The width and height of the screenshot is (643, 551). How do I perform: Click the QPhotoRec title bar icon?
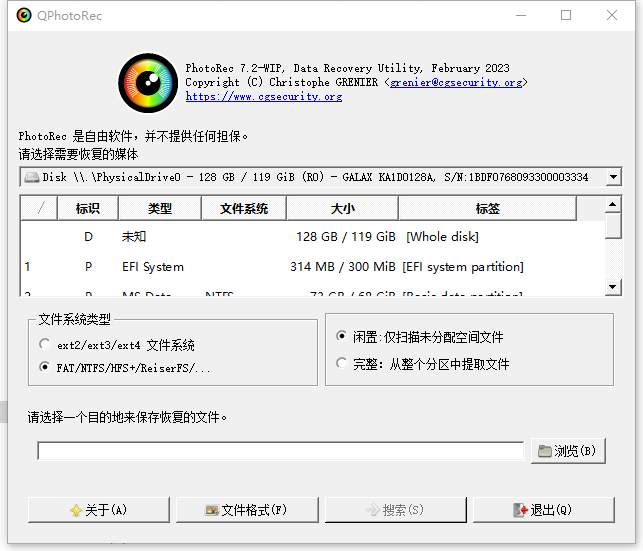pyautogui.click(x=23, y=15)
